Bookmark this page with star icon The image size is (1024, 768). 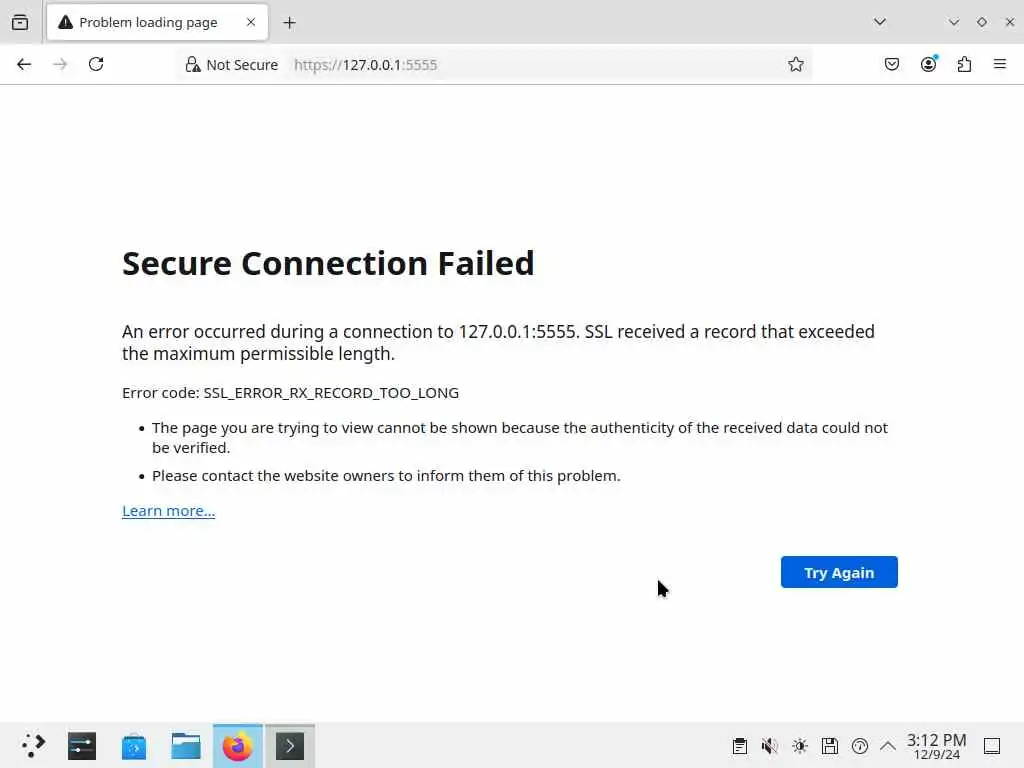[x=796, y=64]
